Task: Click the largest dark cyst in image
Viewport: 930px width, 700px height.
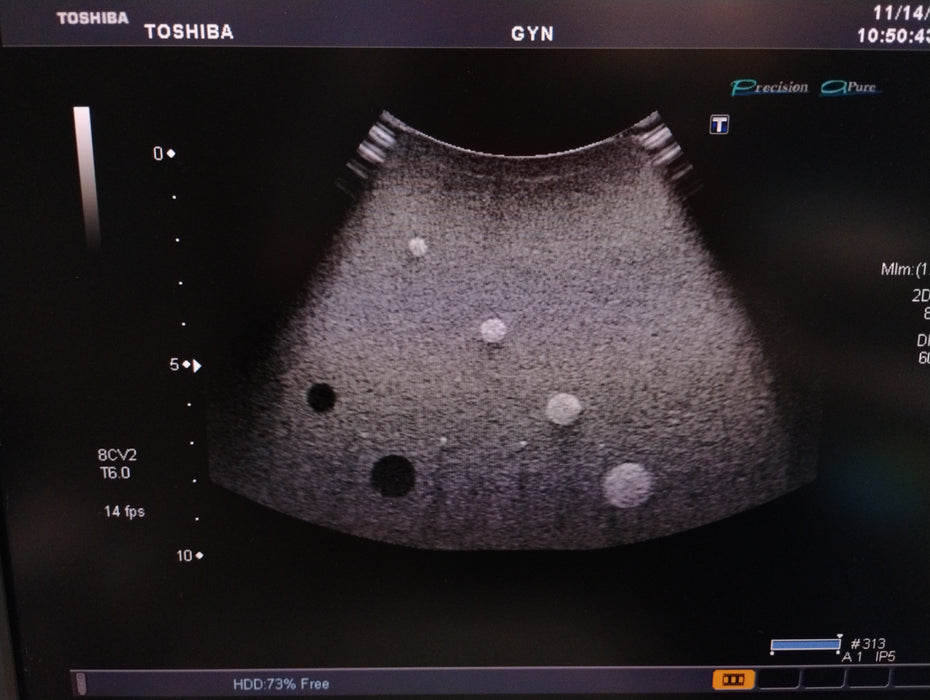Action: pyautogui.click(x=393, y=475)
